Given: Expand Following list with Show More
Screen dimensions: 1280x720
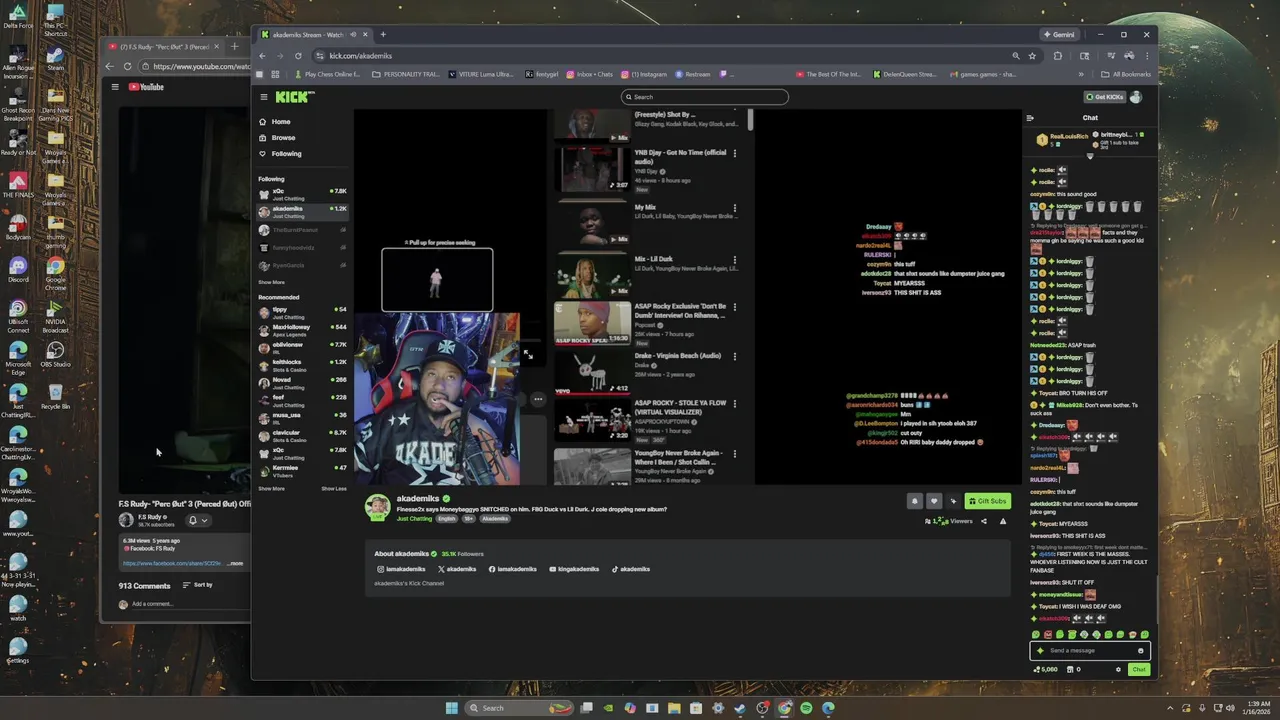Looking at the screenshot, I should pos(271,282).
